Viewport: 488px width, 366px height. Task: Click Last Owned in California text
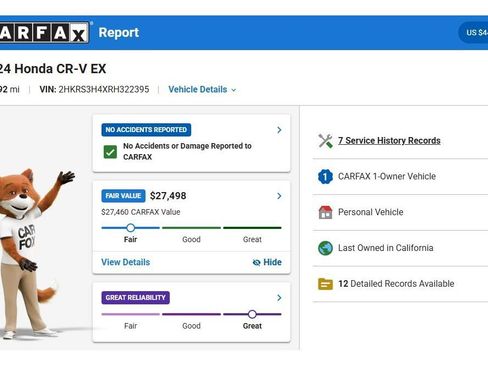click(x=386, y=248)
